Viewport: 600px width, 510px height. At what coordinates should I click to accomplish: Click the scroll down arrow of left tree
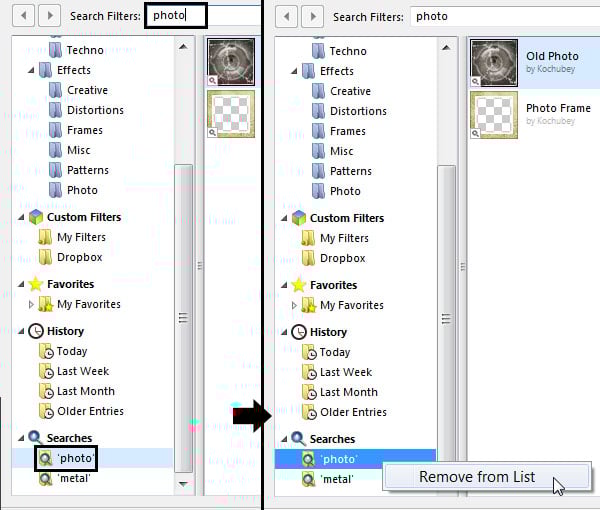click(184, 483)
